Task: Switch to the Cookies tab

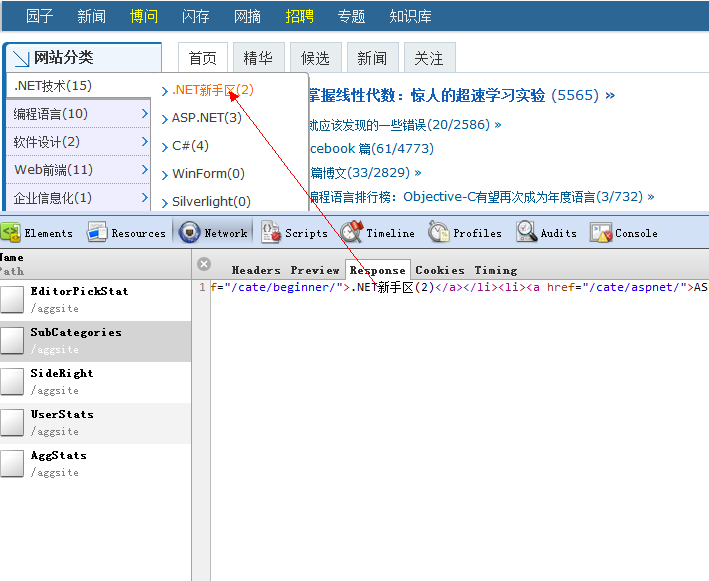Action: click(x=440, y=270)
